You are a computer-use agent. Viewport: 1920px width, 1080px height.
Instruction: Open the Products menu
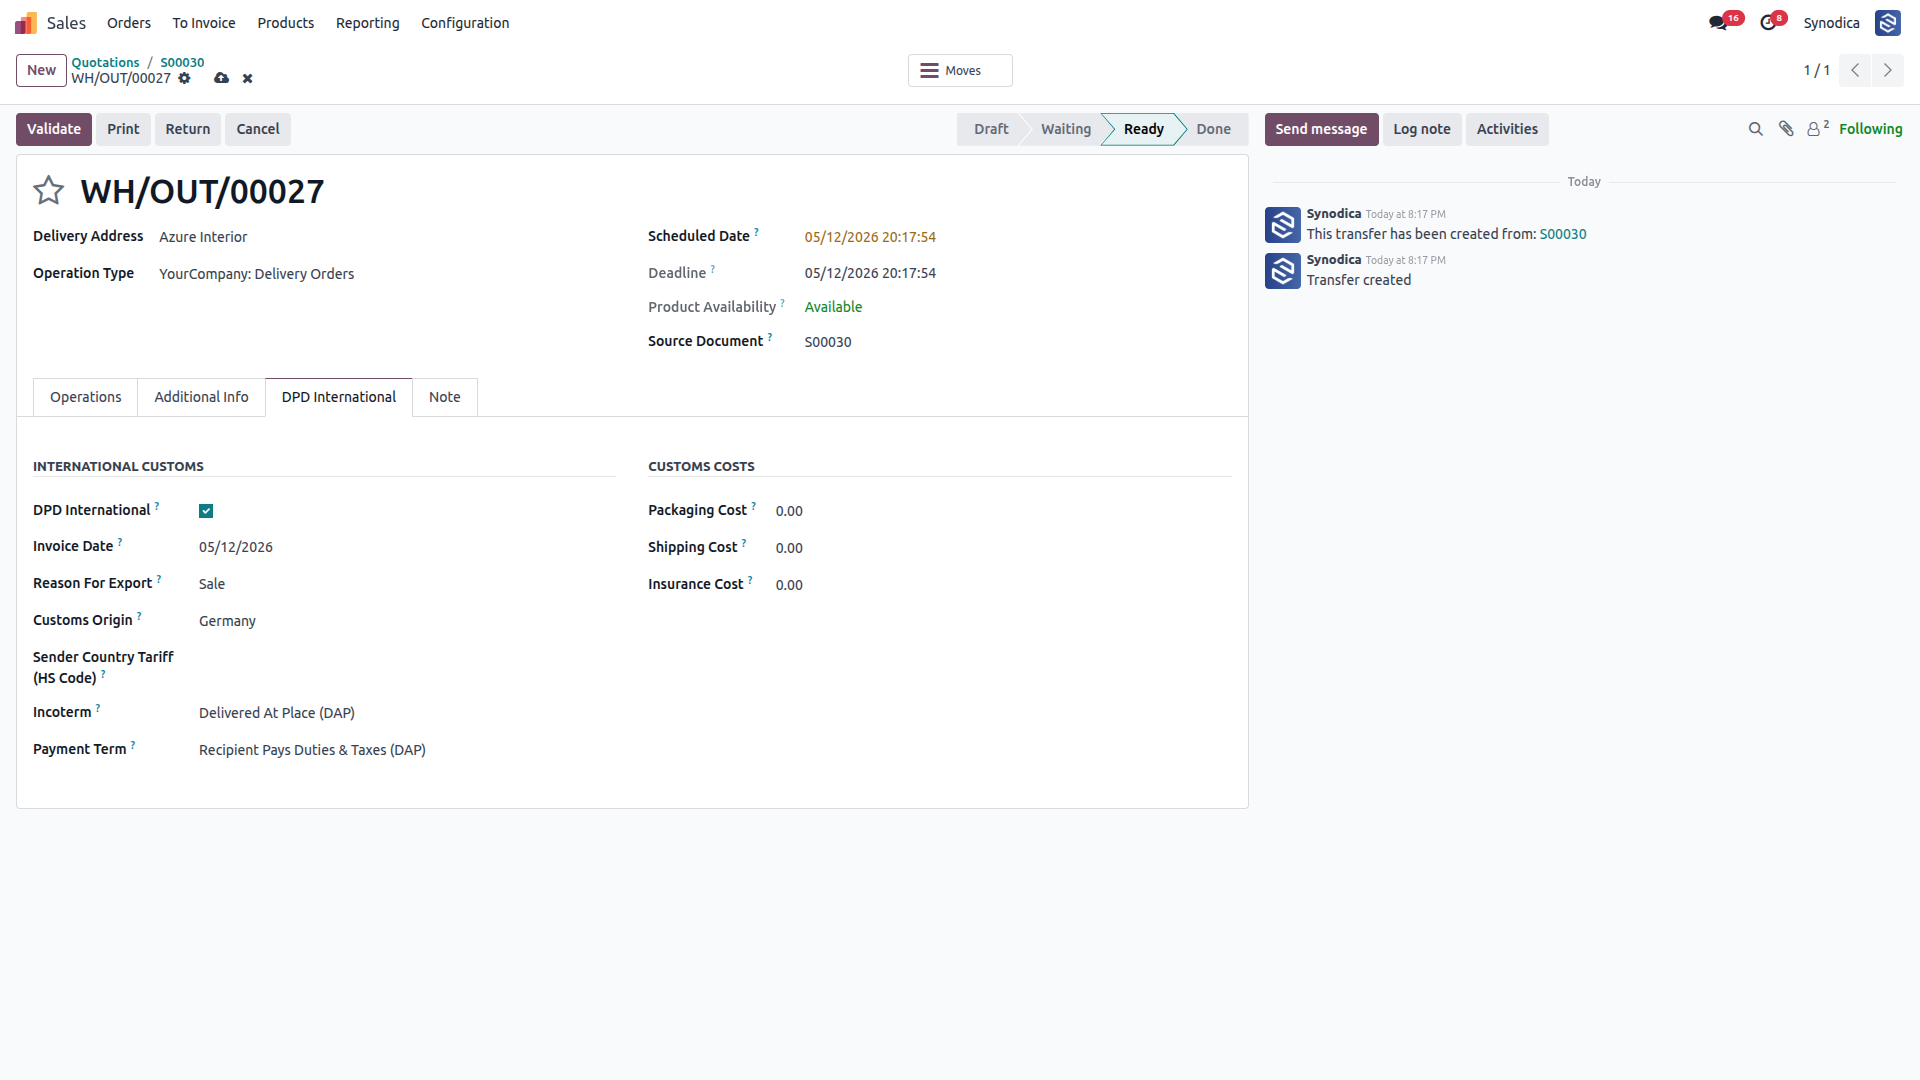click(286, 23)
